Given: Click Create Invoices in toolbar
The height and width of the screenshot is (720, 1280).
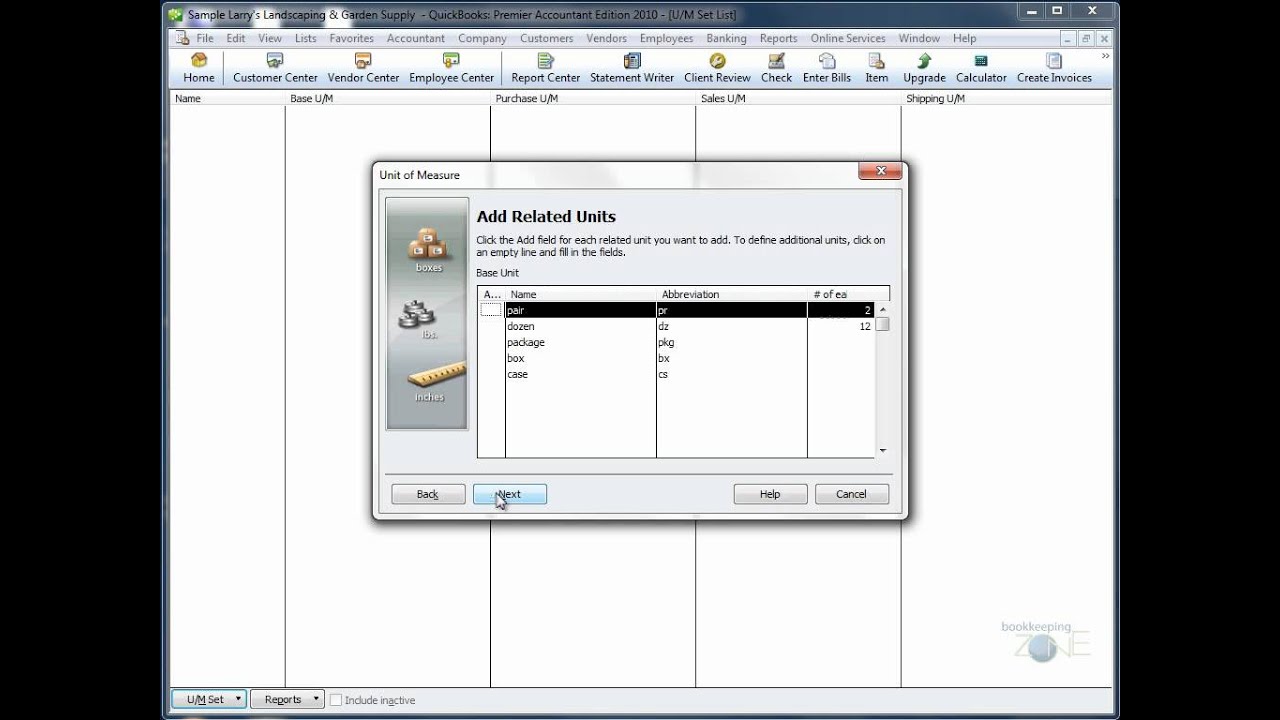Looking at the screenshot, I should 1054,69.
